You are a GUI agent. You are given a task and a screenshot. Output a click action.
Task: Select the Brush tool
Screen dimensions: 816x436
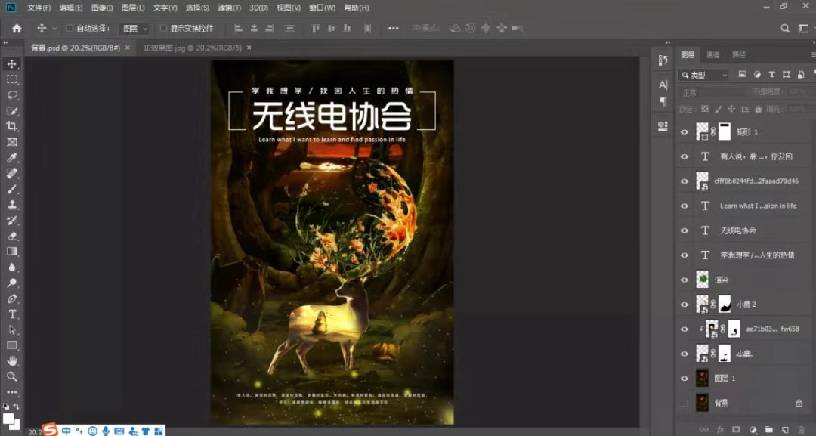tap(12, 189)
